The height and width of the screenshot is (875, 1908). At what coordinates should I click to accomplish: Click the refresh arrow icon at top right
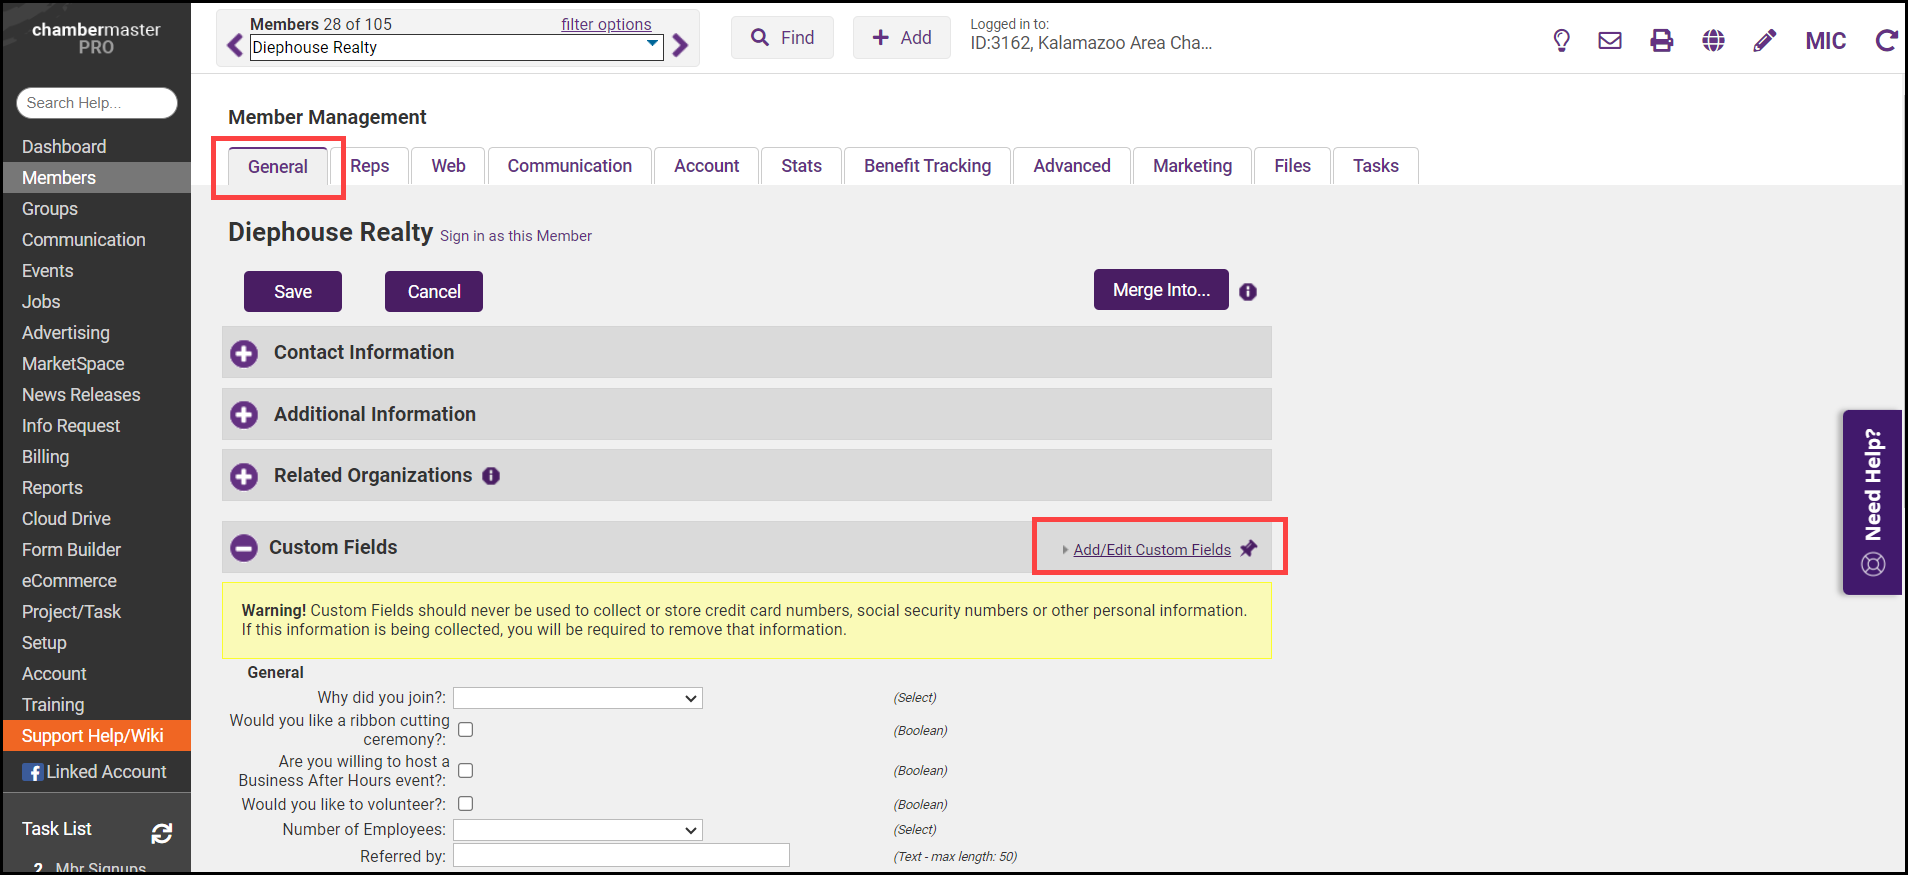tap(1886, 40)
